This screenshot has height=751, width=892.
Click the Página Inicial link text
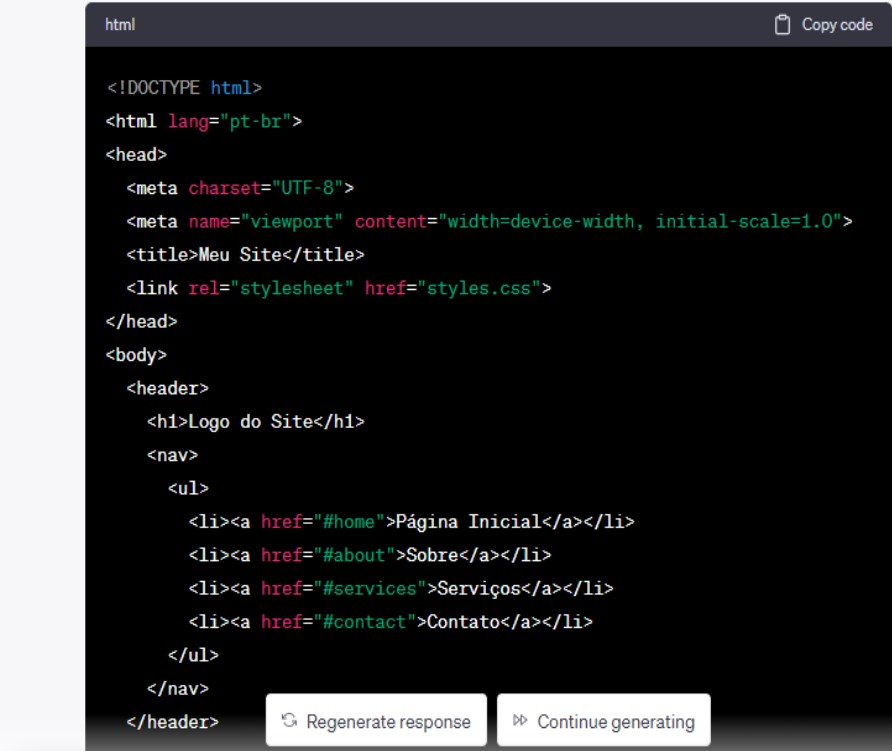point(468,521)
